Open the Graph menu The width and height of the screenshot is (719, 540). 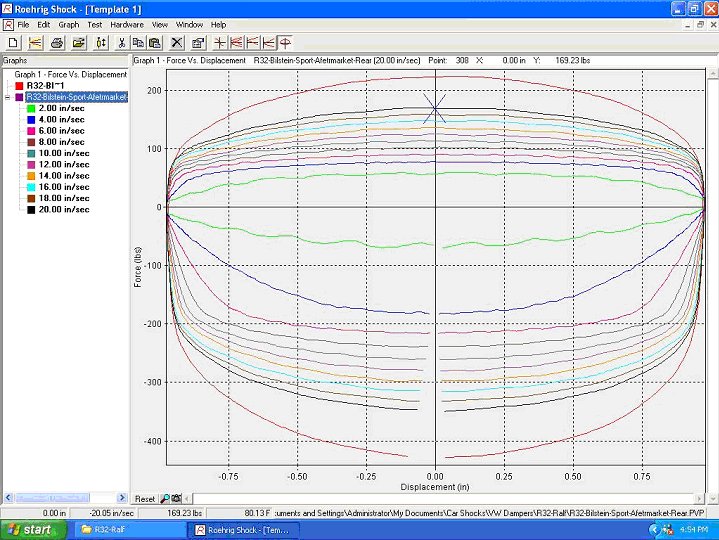pyautogui.click(x=68, y=24)
